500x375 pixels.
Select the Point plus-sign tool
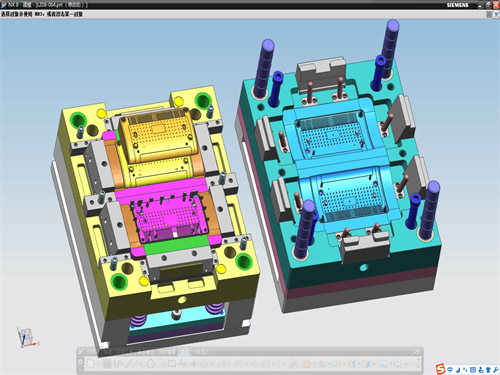coord(193,363)
